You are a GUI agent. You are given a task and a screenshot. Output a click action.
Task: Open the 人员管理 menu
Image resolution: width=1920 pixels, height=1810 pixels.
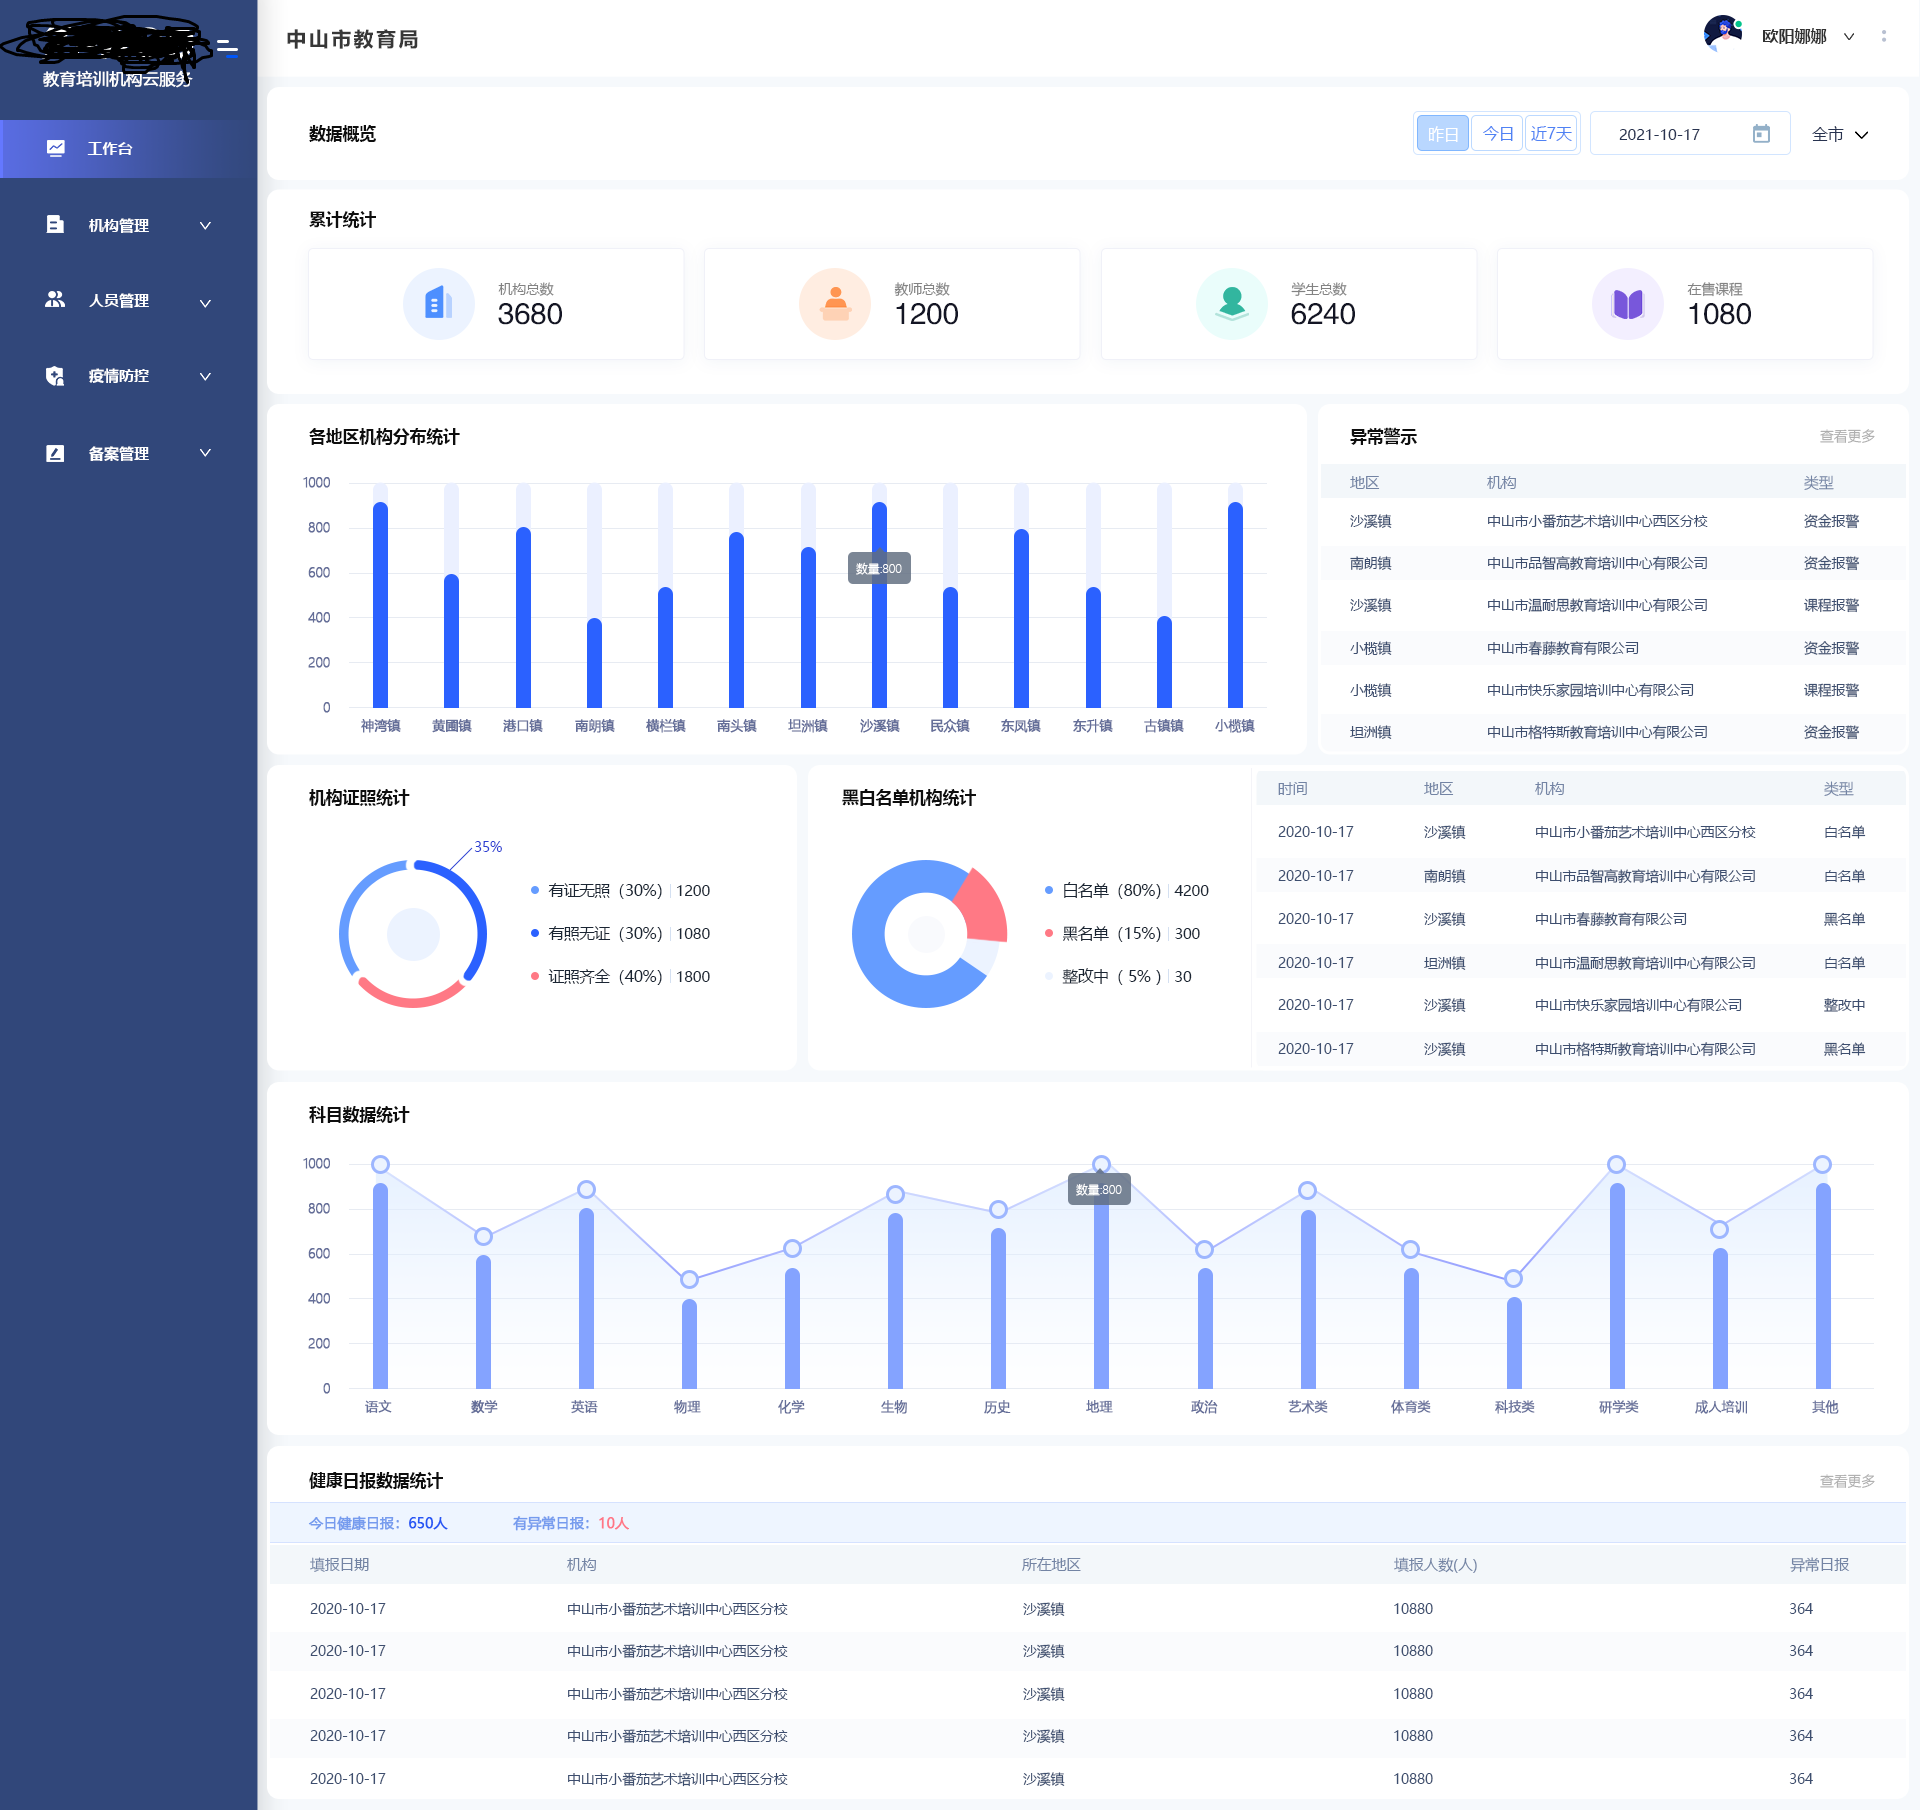click(128, 301)
